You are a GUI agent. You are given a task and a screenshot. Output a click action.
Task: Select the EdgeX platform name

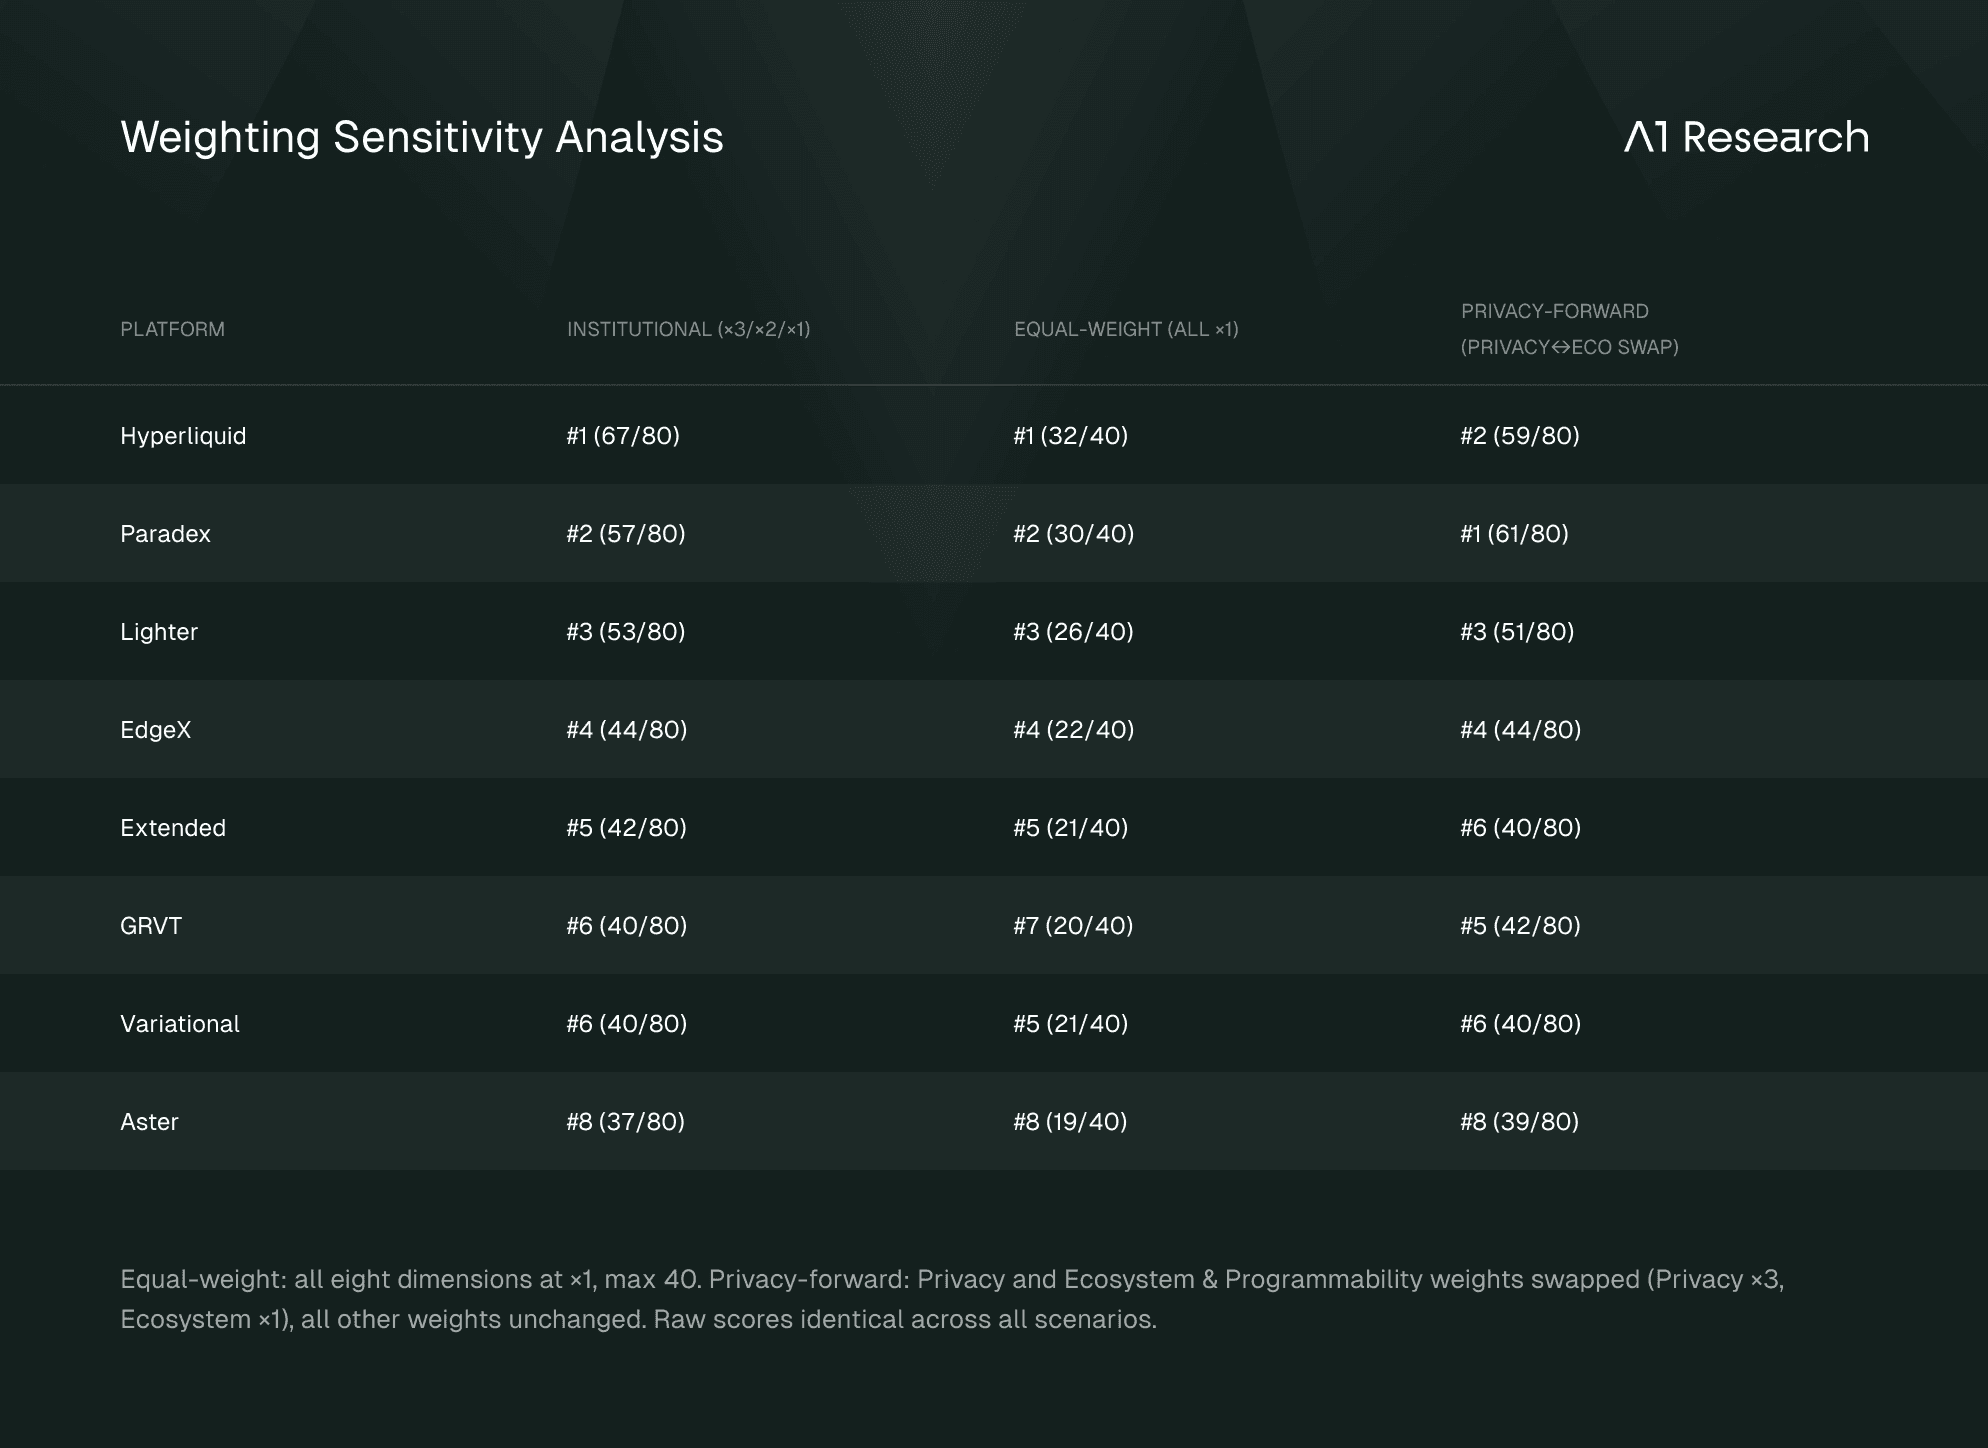(155, 730)
